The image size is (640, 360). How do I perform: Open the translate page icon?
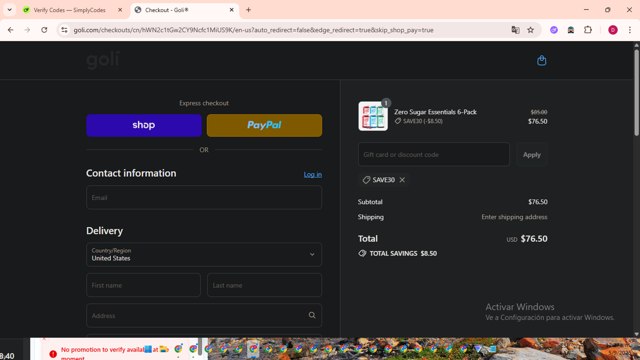pyautogui.click(x=515, y=30)
